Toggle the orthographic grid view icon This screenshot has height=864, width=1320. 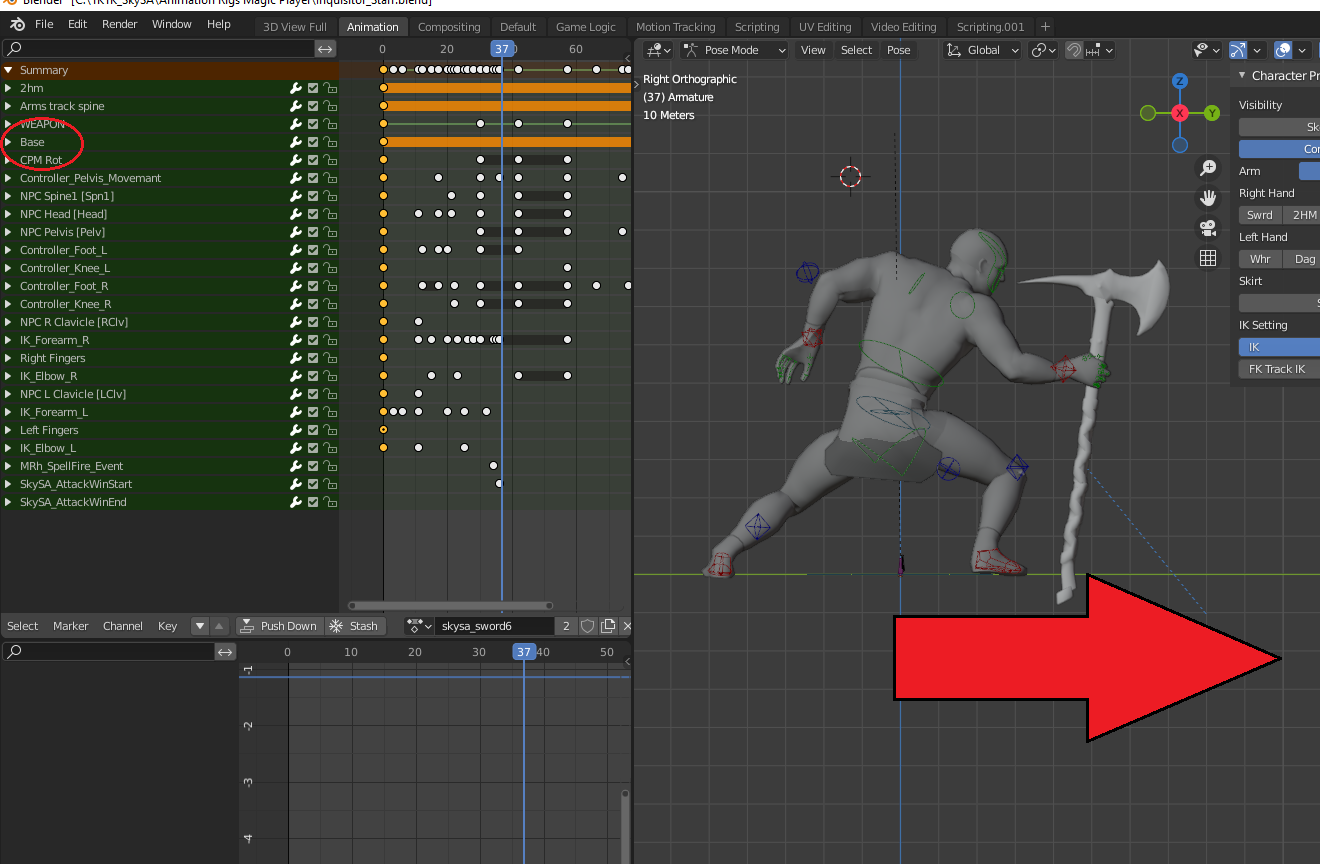(1208, 258)
